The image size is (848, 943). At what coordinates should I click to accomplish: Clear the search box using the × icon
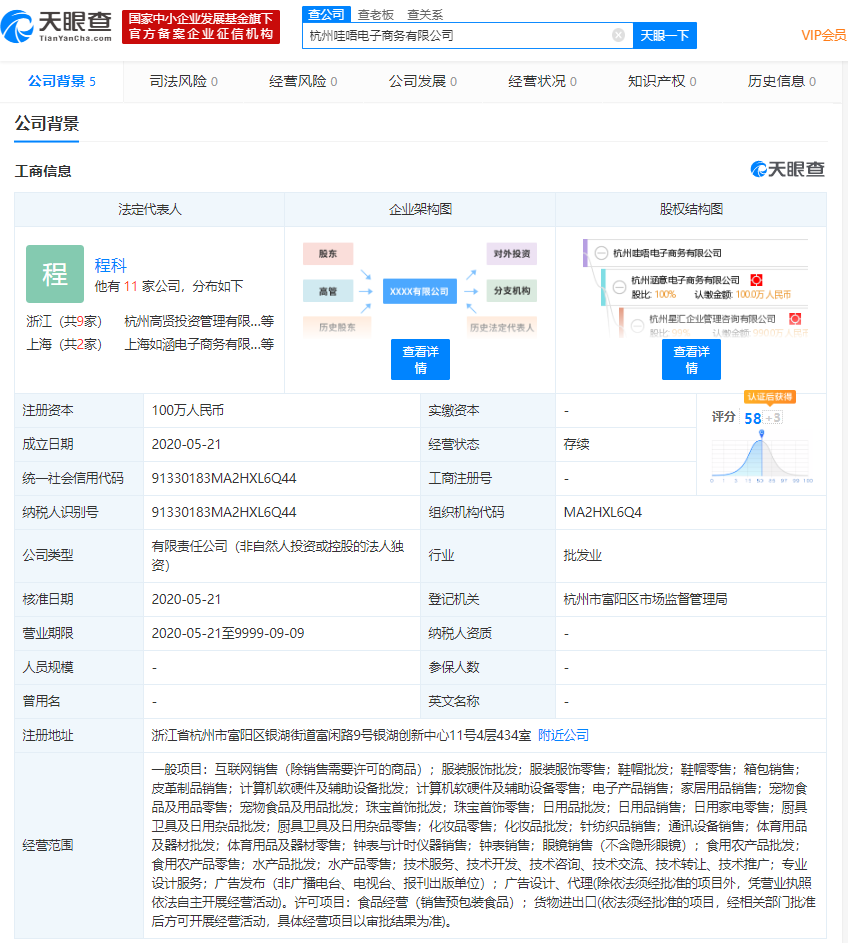(x=617, y=35)
